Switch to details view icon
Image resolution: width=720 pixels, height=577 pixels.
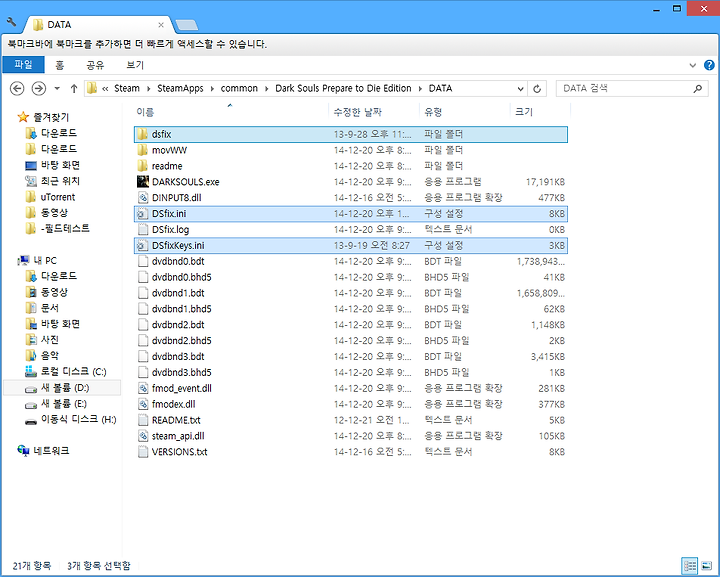[690, 566]
